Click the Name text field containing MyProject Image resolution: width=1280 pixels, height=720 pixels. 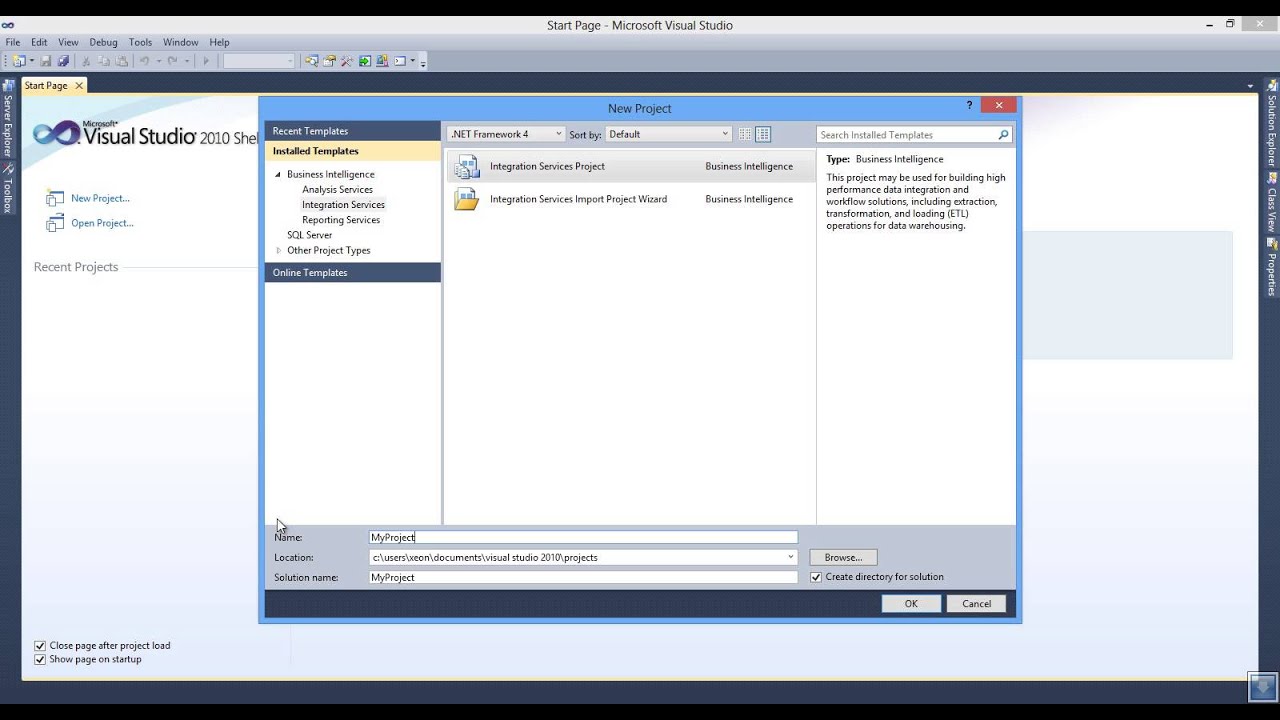[x=583, y=538]
